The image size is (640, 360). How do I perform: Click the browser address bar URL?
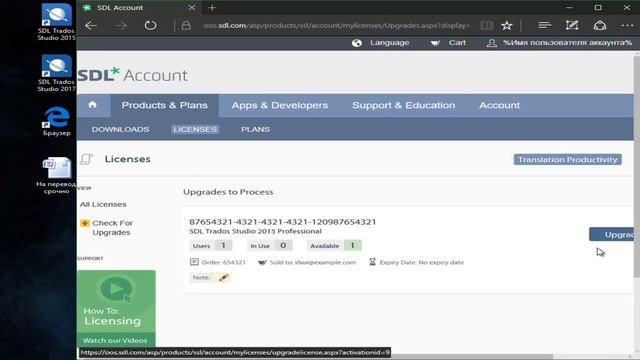click(336, 25)
